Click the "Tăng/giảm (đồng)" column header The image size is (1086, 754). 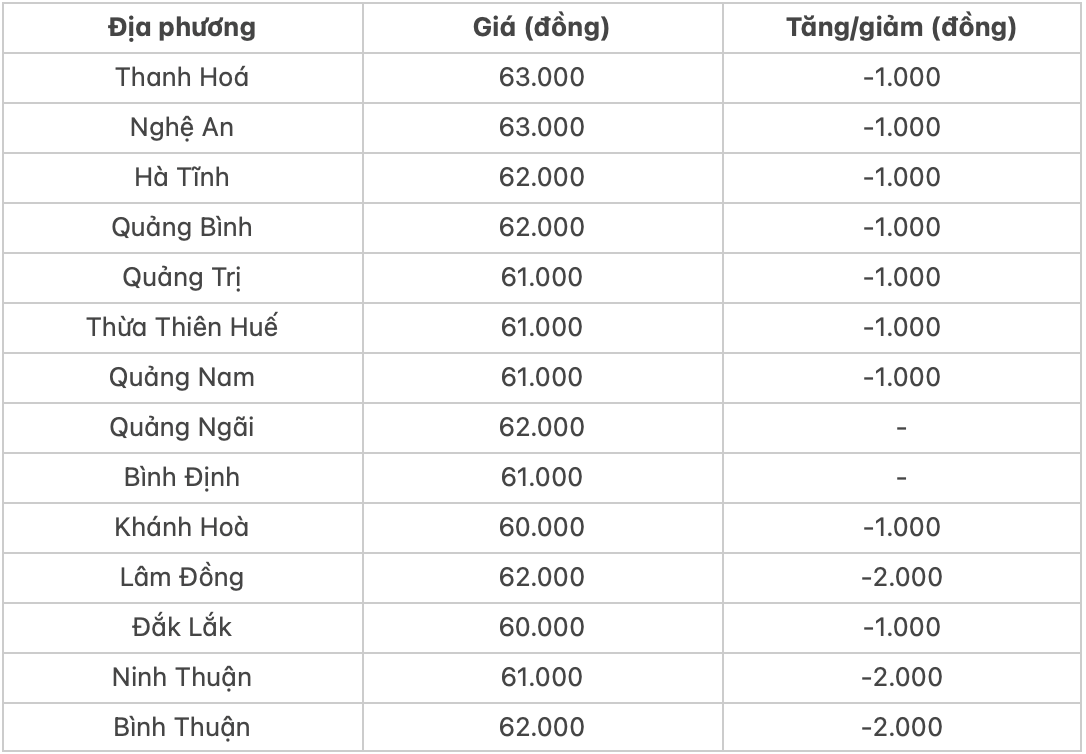[x=901, y=27]
